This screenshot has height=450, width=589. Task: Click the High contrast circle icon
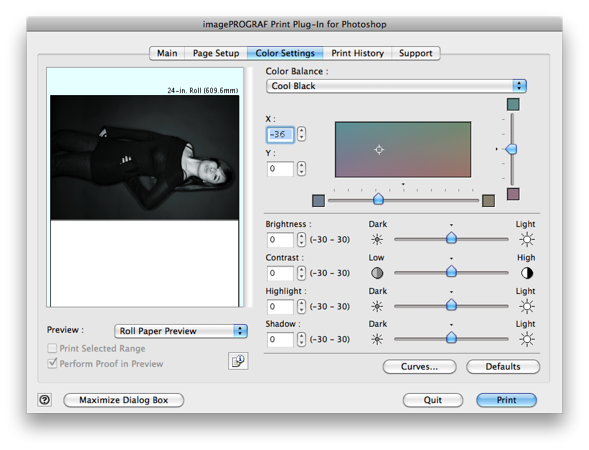tap(527, 273)
